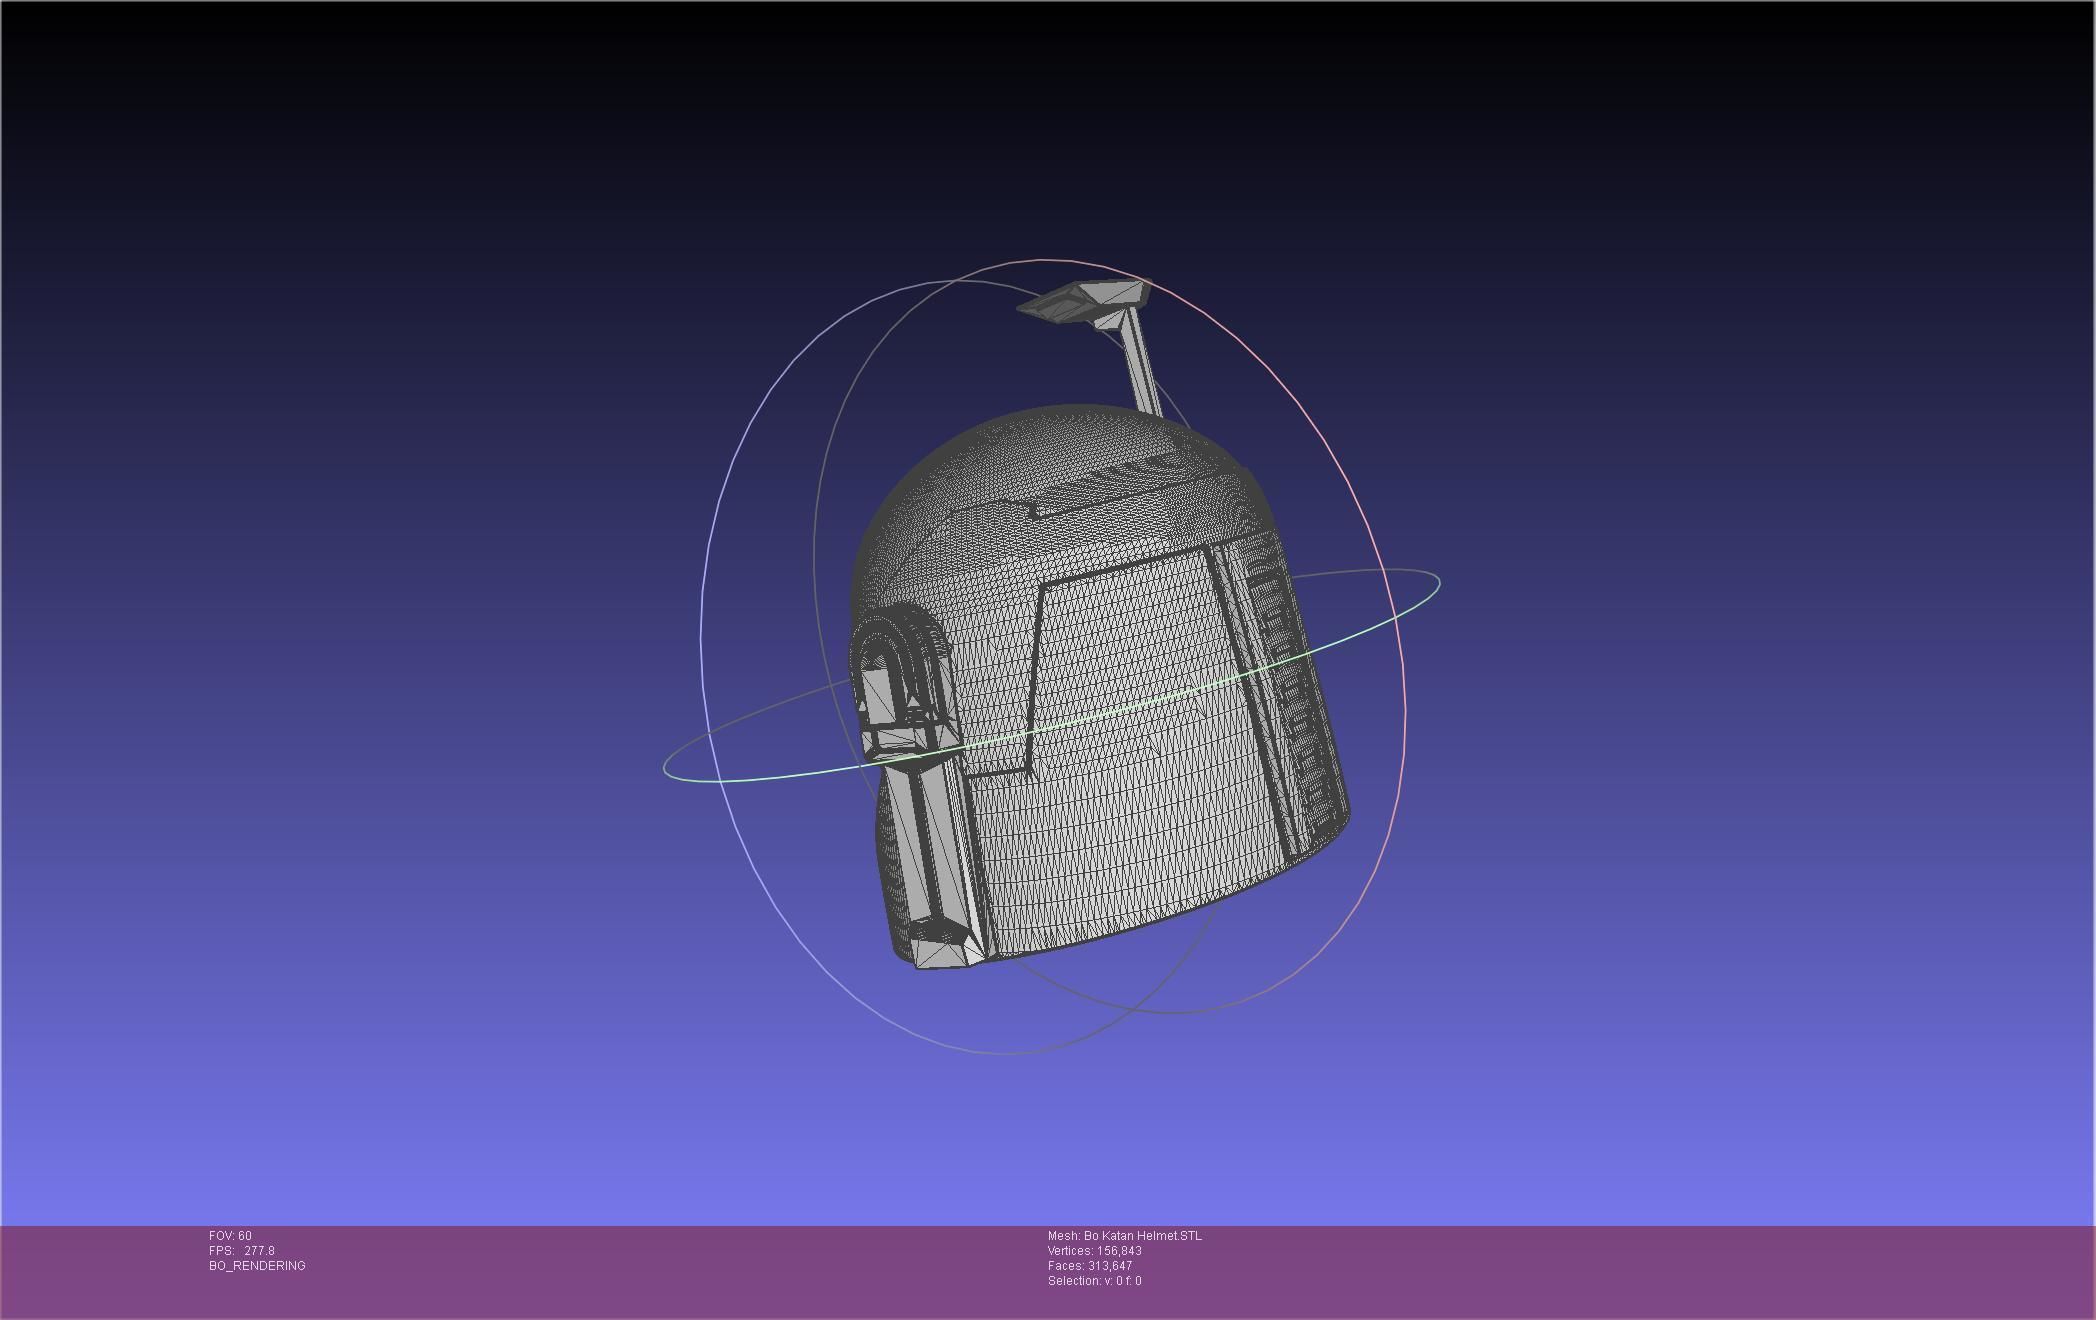Click the Faces: 313,647 readout

click(1090, 1266)
